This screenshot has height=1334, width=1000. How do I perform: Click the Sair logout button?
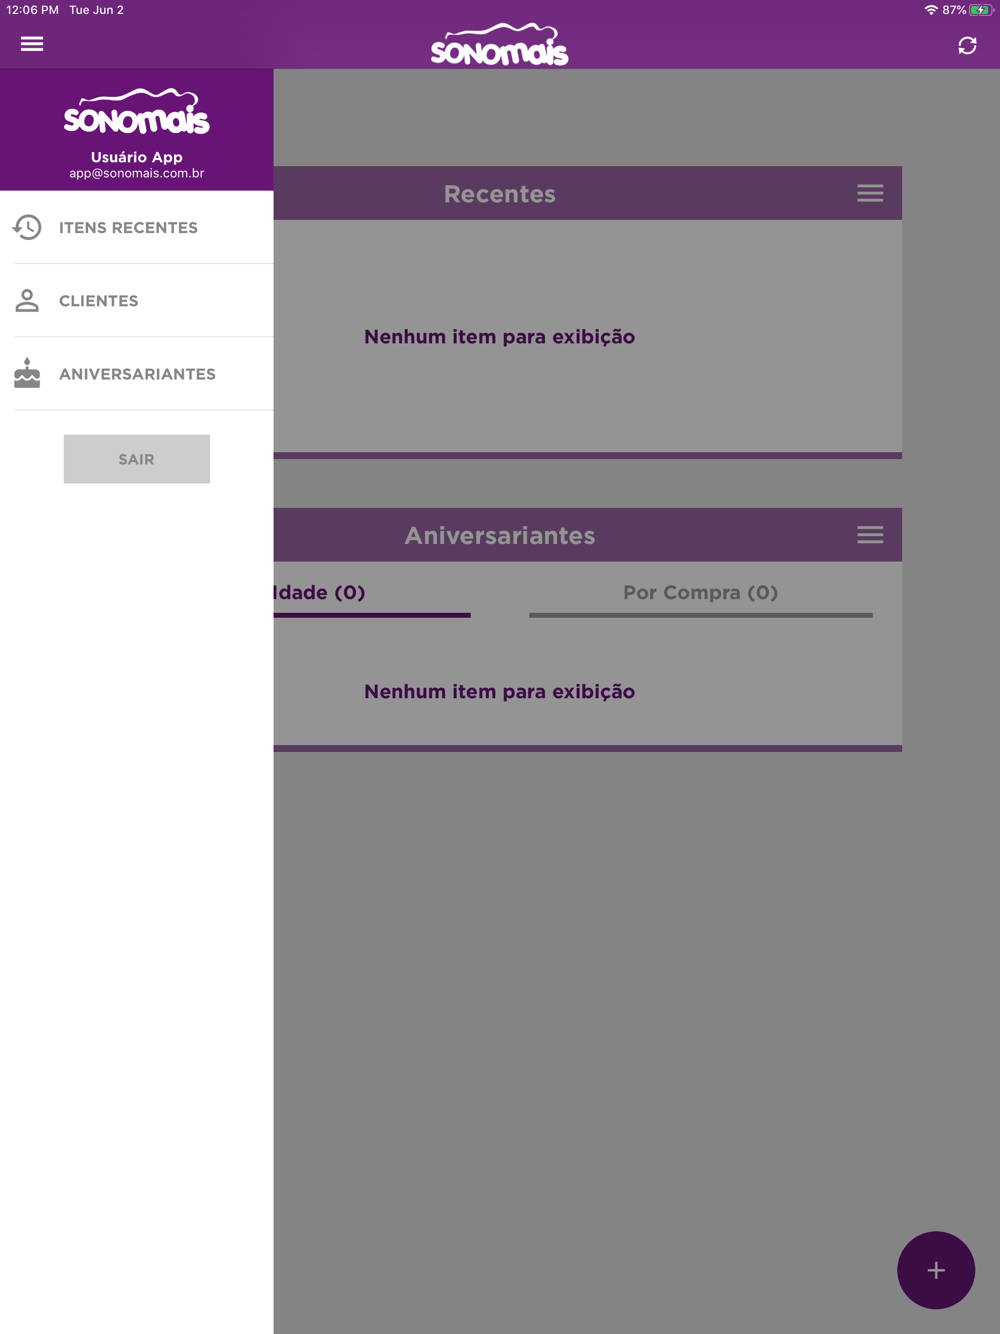click(137, 459)
